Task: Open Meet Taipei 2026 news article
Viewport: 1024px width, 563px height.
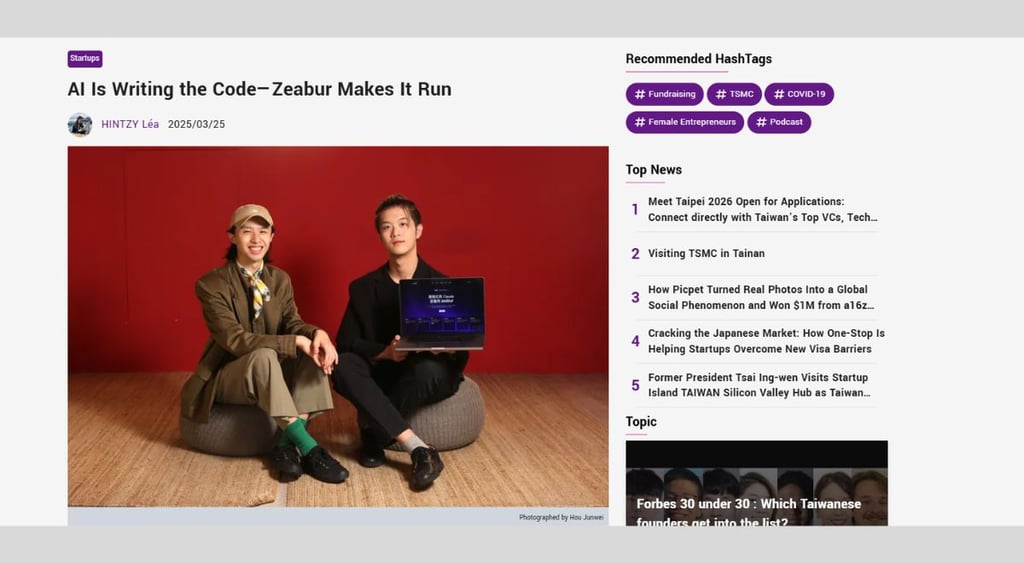Action: pos(762,209)
